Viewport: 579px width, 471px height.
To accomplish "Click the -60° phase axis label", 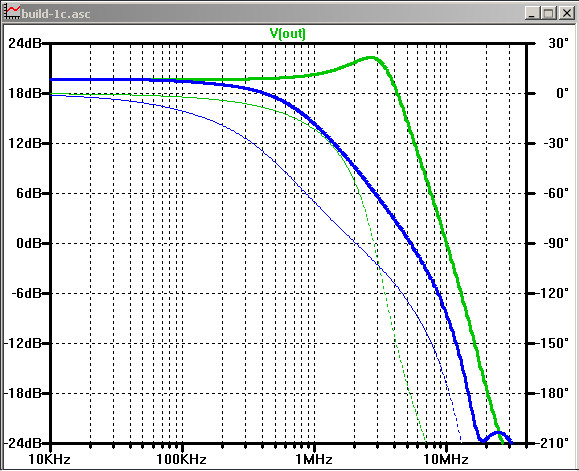I will click(x=556, y=193).
